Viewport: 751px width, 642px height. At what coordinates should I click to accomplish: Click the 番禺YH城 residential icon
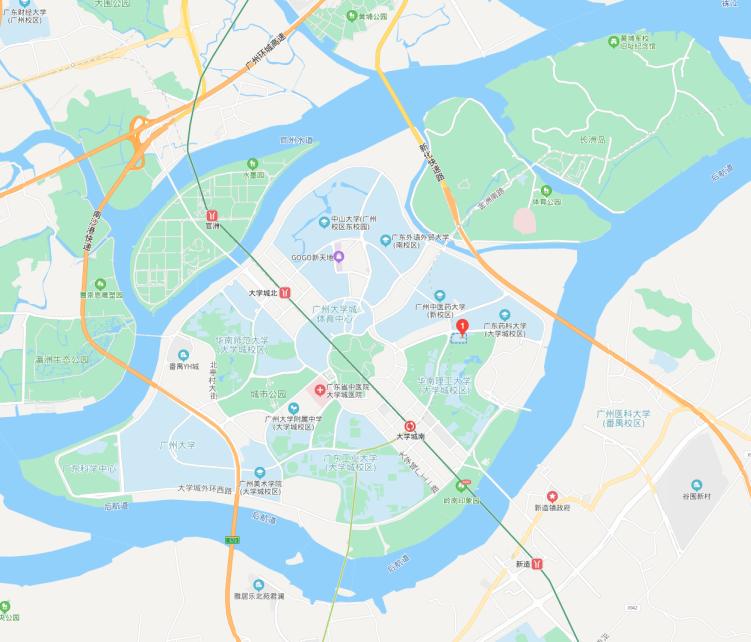(183, 355)
